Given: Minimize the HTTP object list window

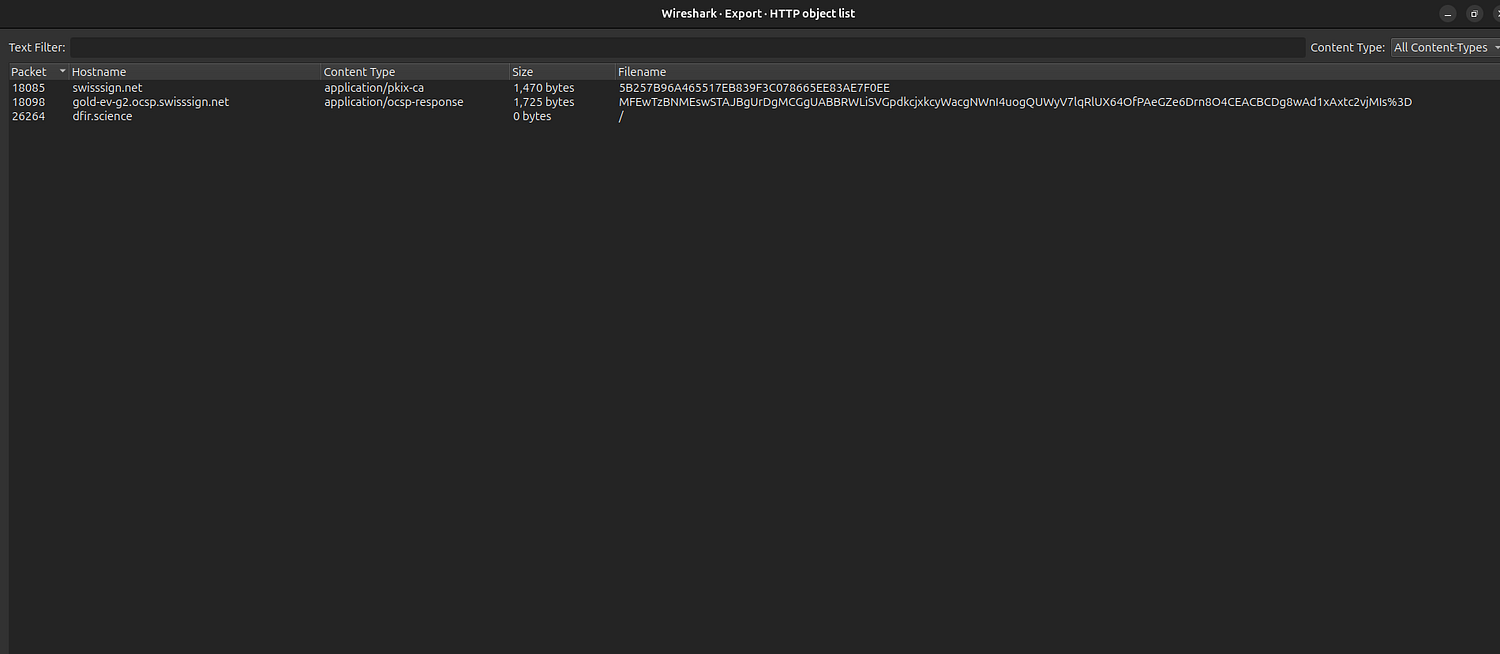Looking at the screenshot, I should coord(1447,14).
